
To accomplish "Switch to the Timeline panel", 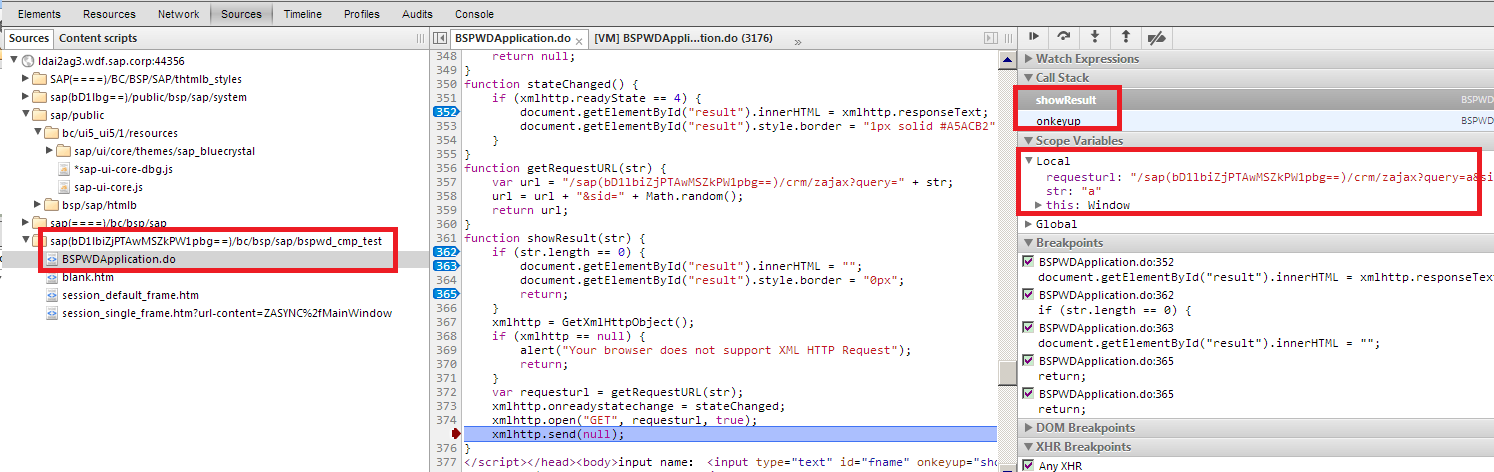I will tap(303, 14).
